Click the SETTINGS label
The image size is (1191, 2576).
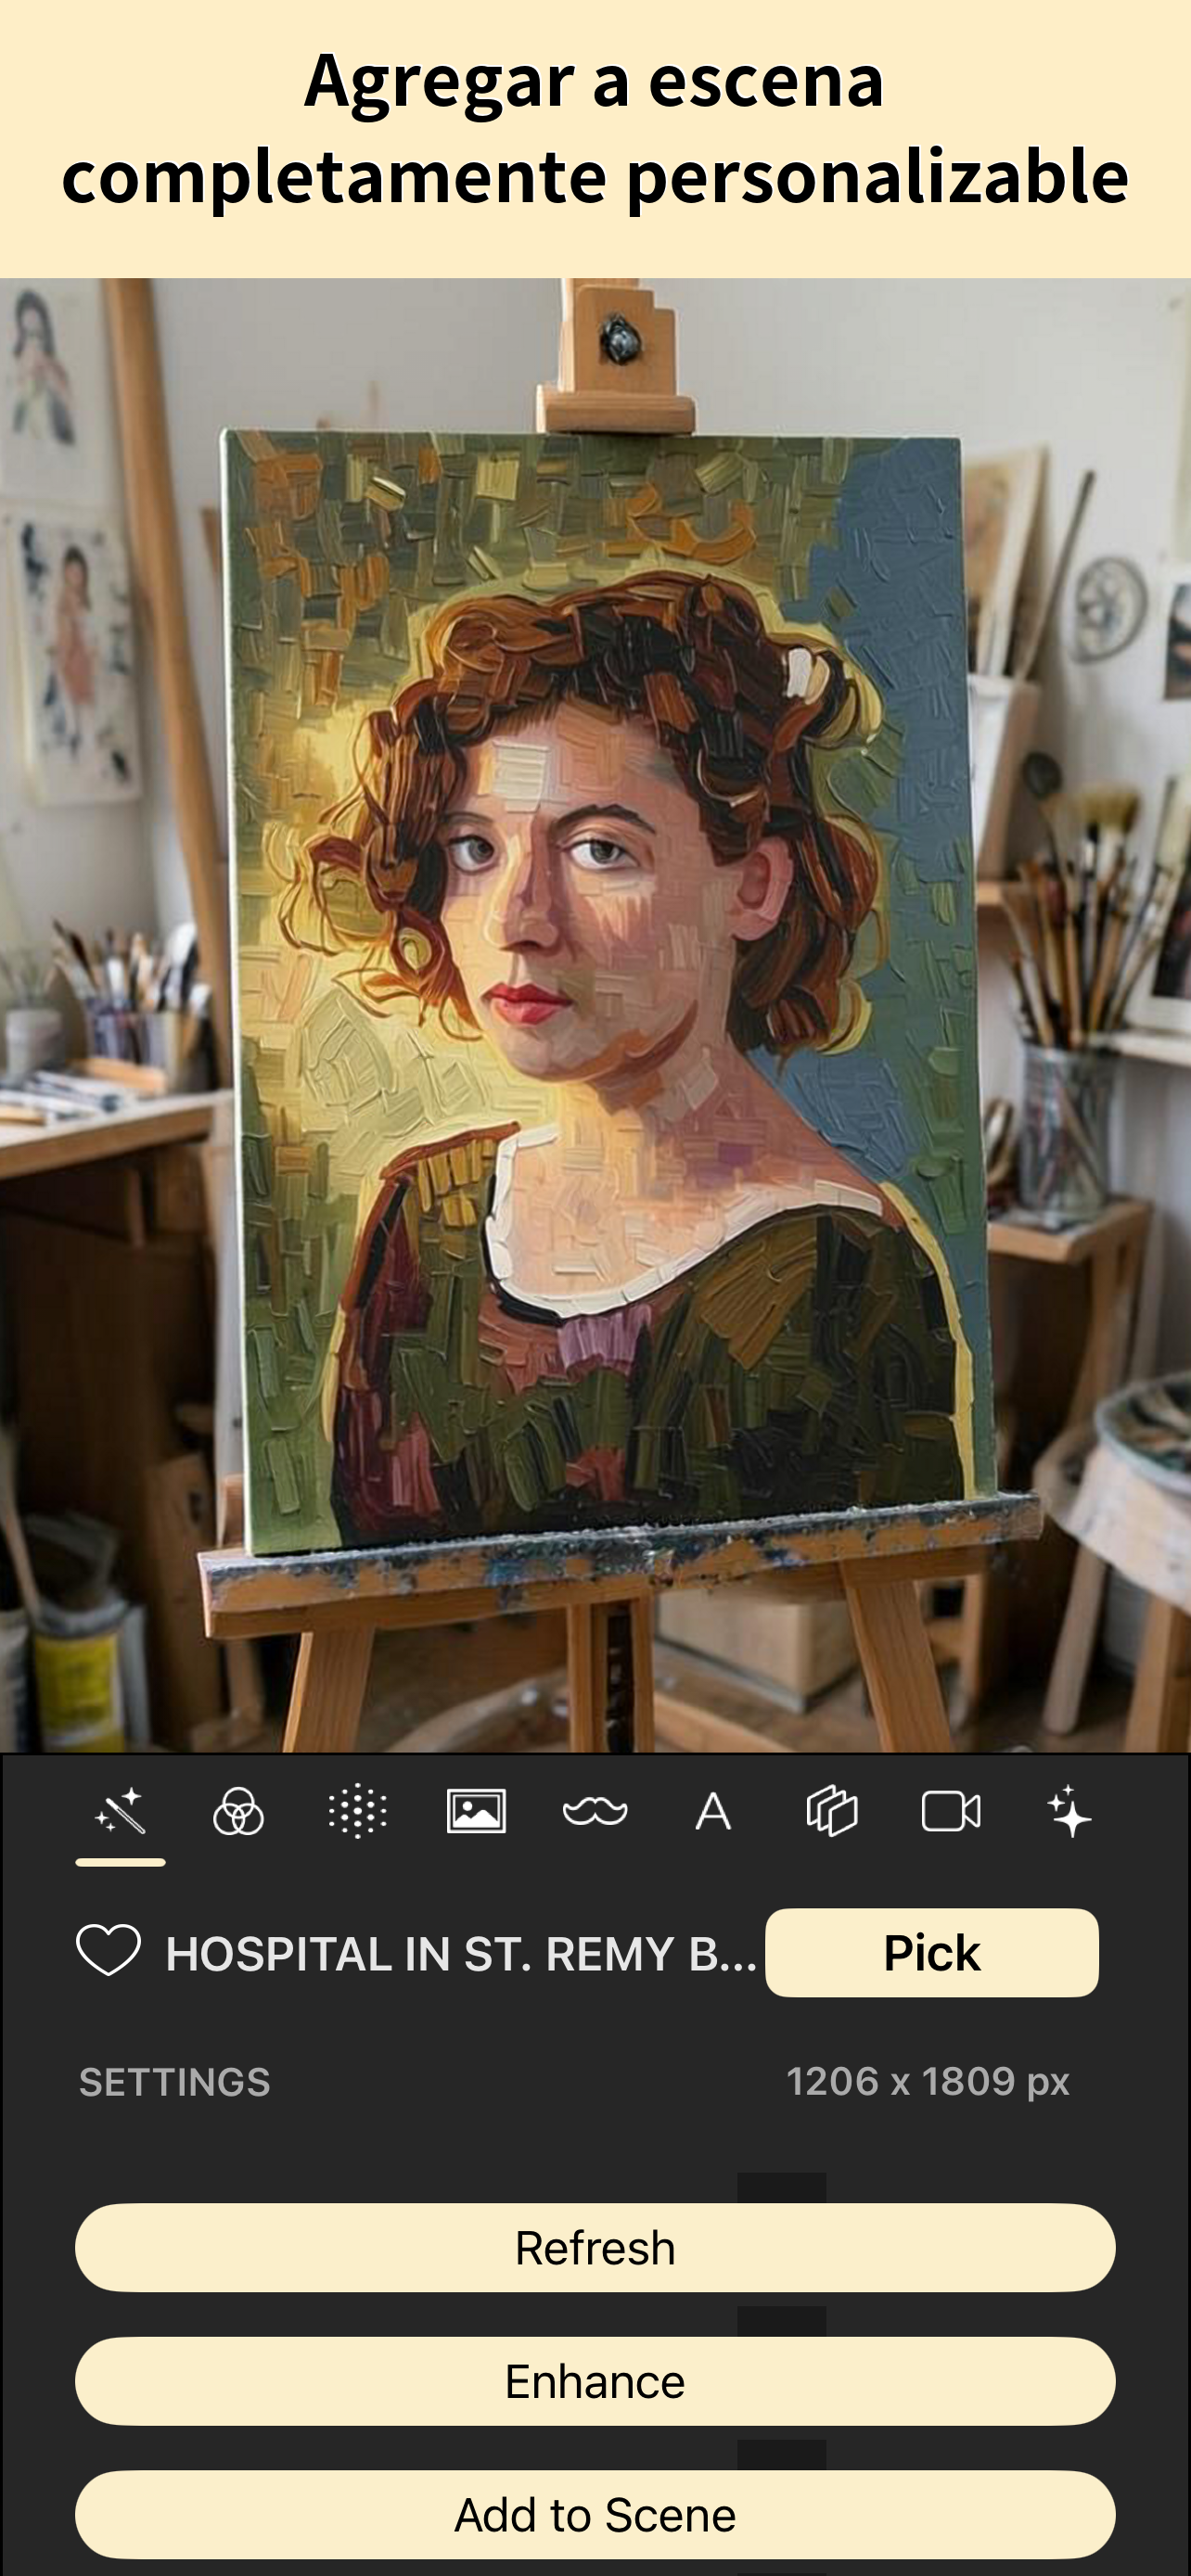[x=175, y=2082]
